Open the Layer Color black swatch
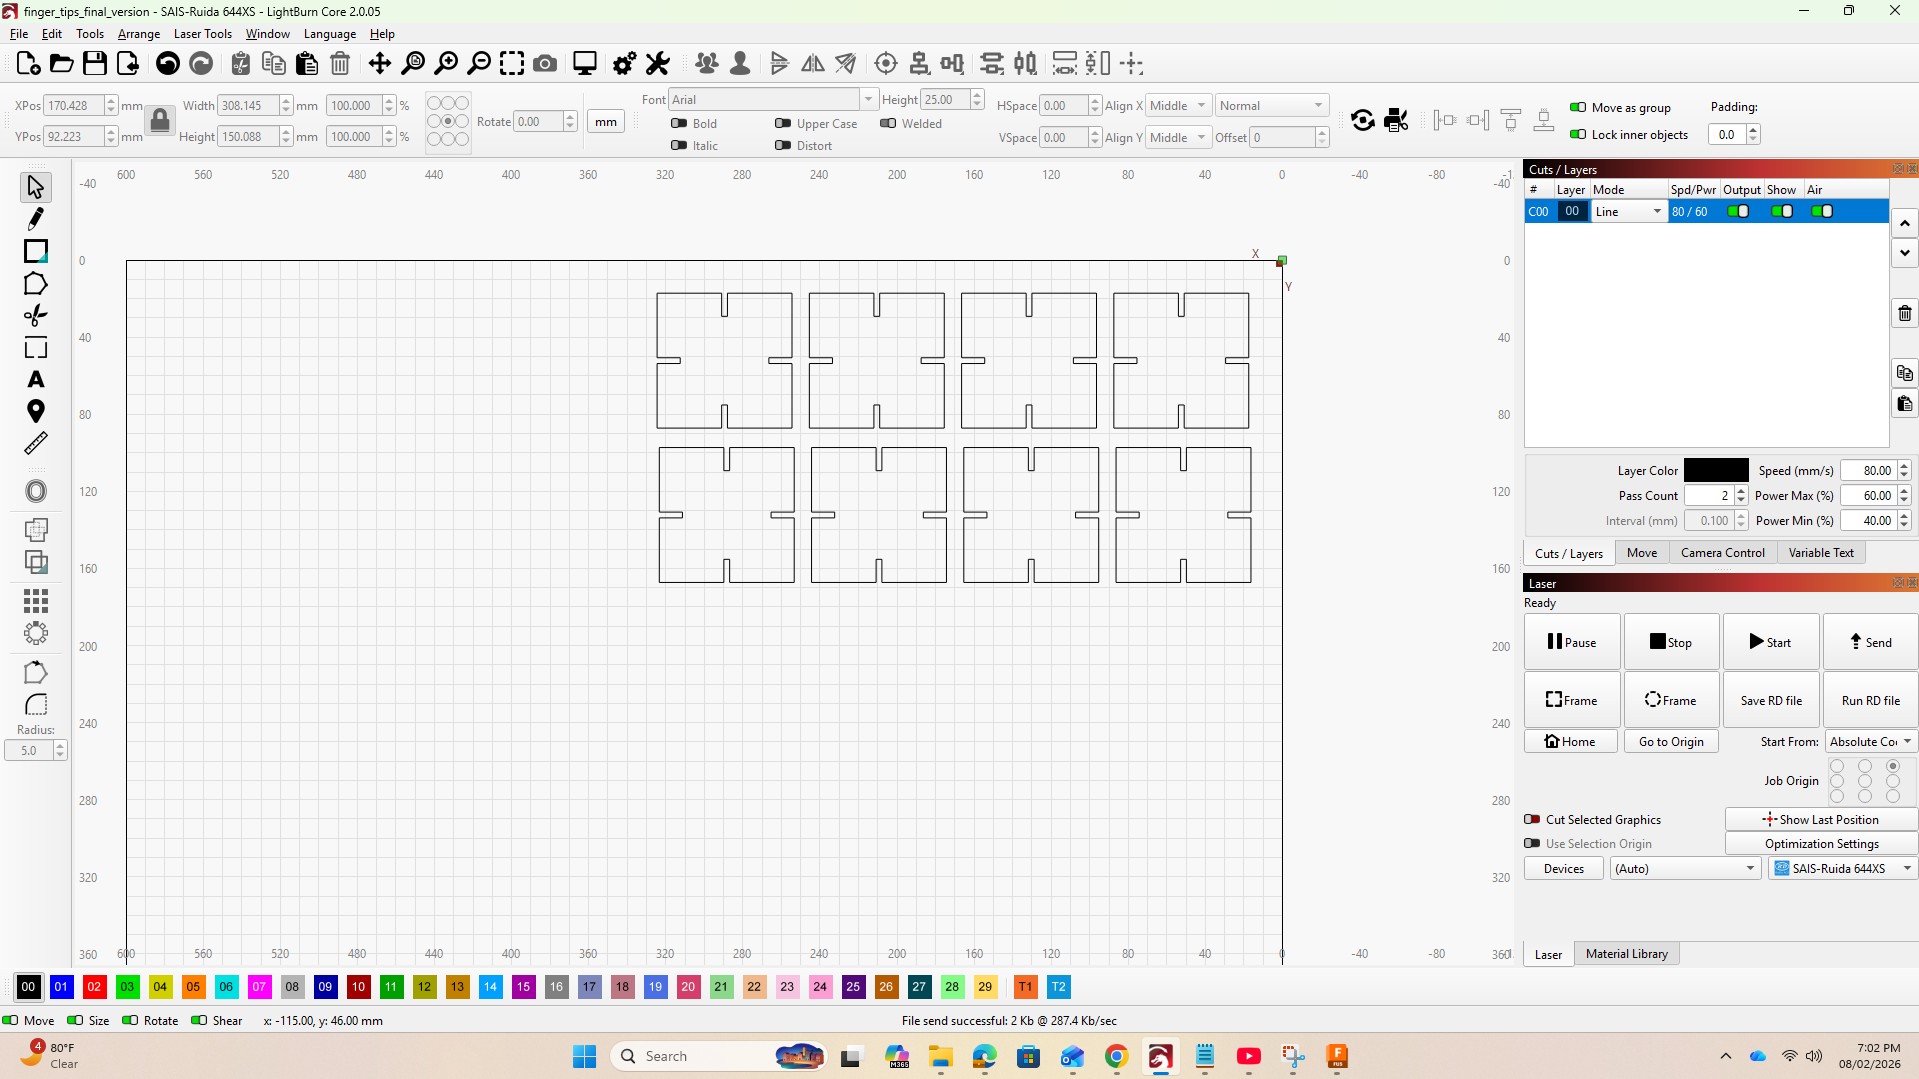Viewport: 1919px width, 1079px height. 1716,471
